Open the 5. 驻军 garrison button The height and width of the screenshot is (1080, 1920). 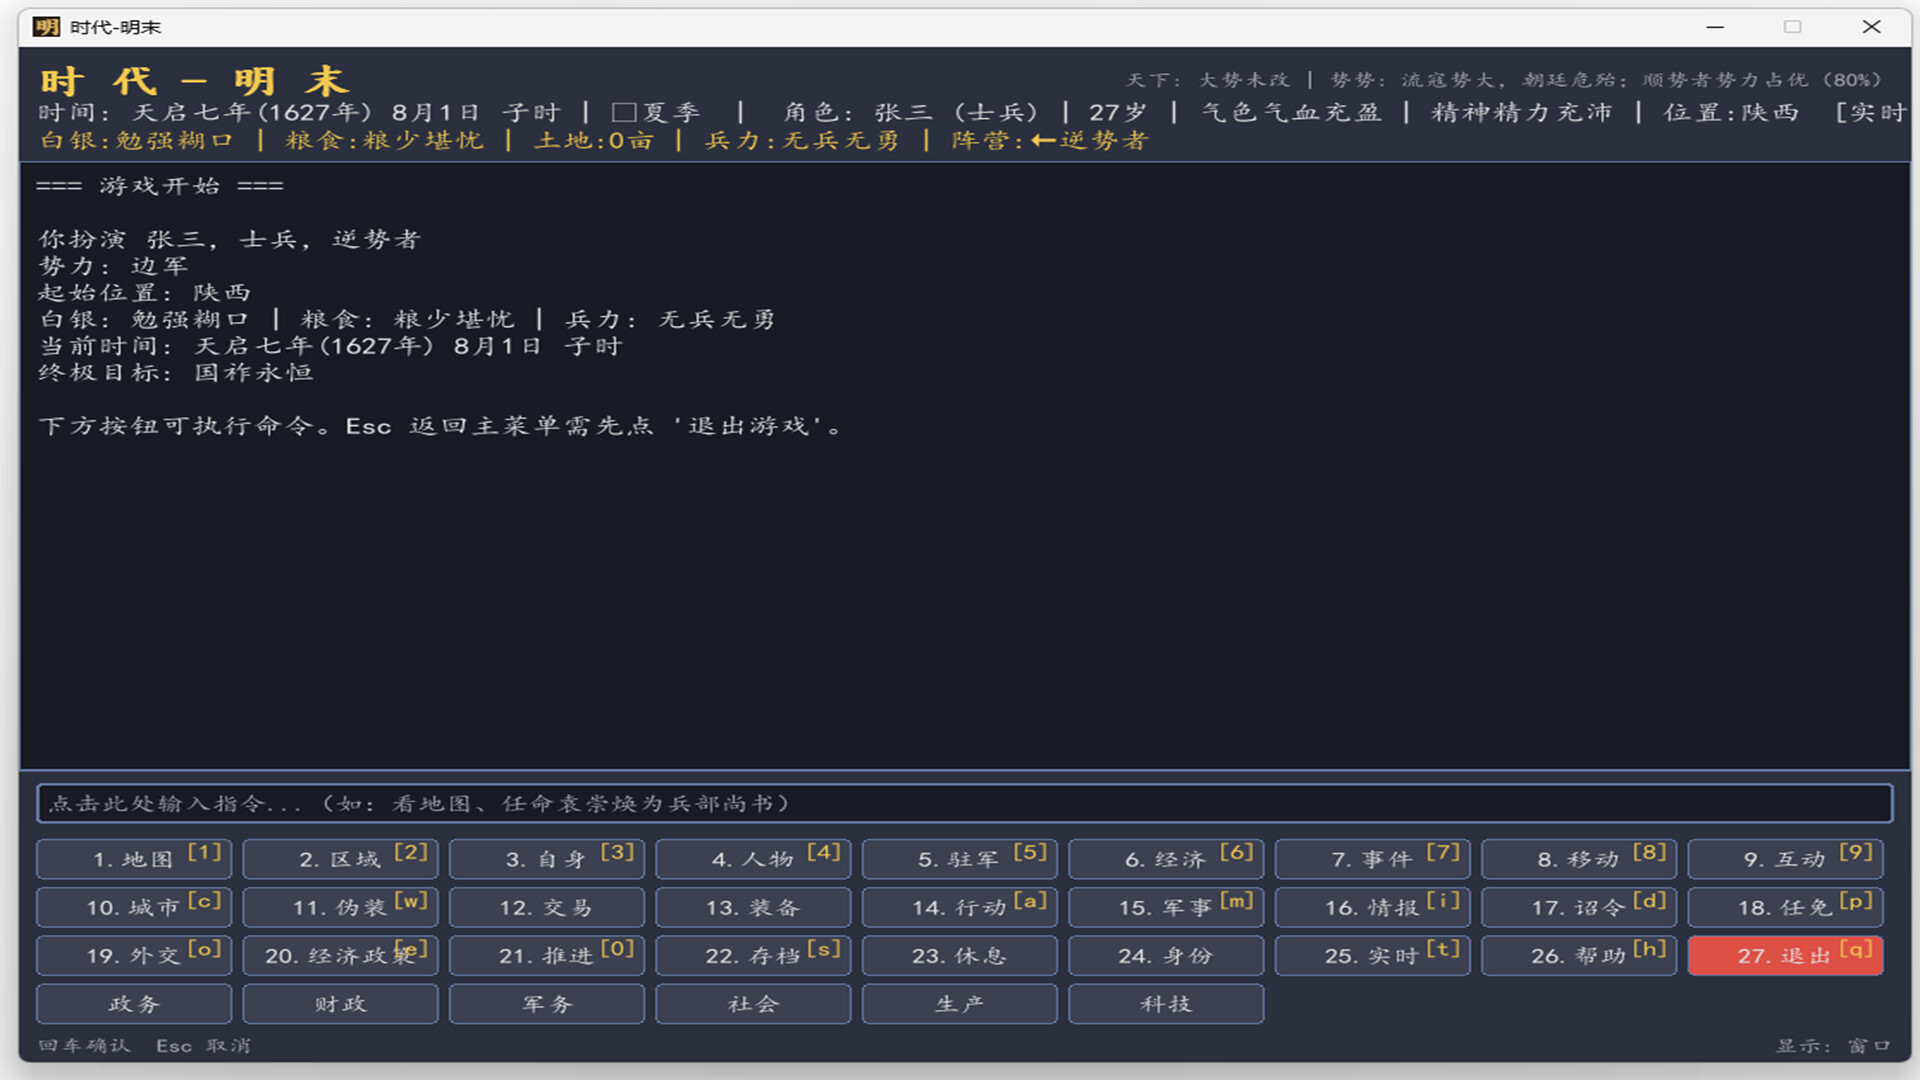tap(960, 859)
